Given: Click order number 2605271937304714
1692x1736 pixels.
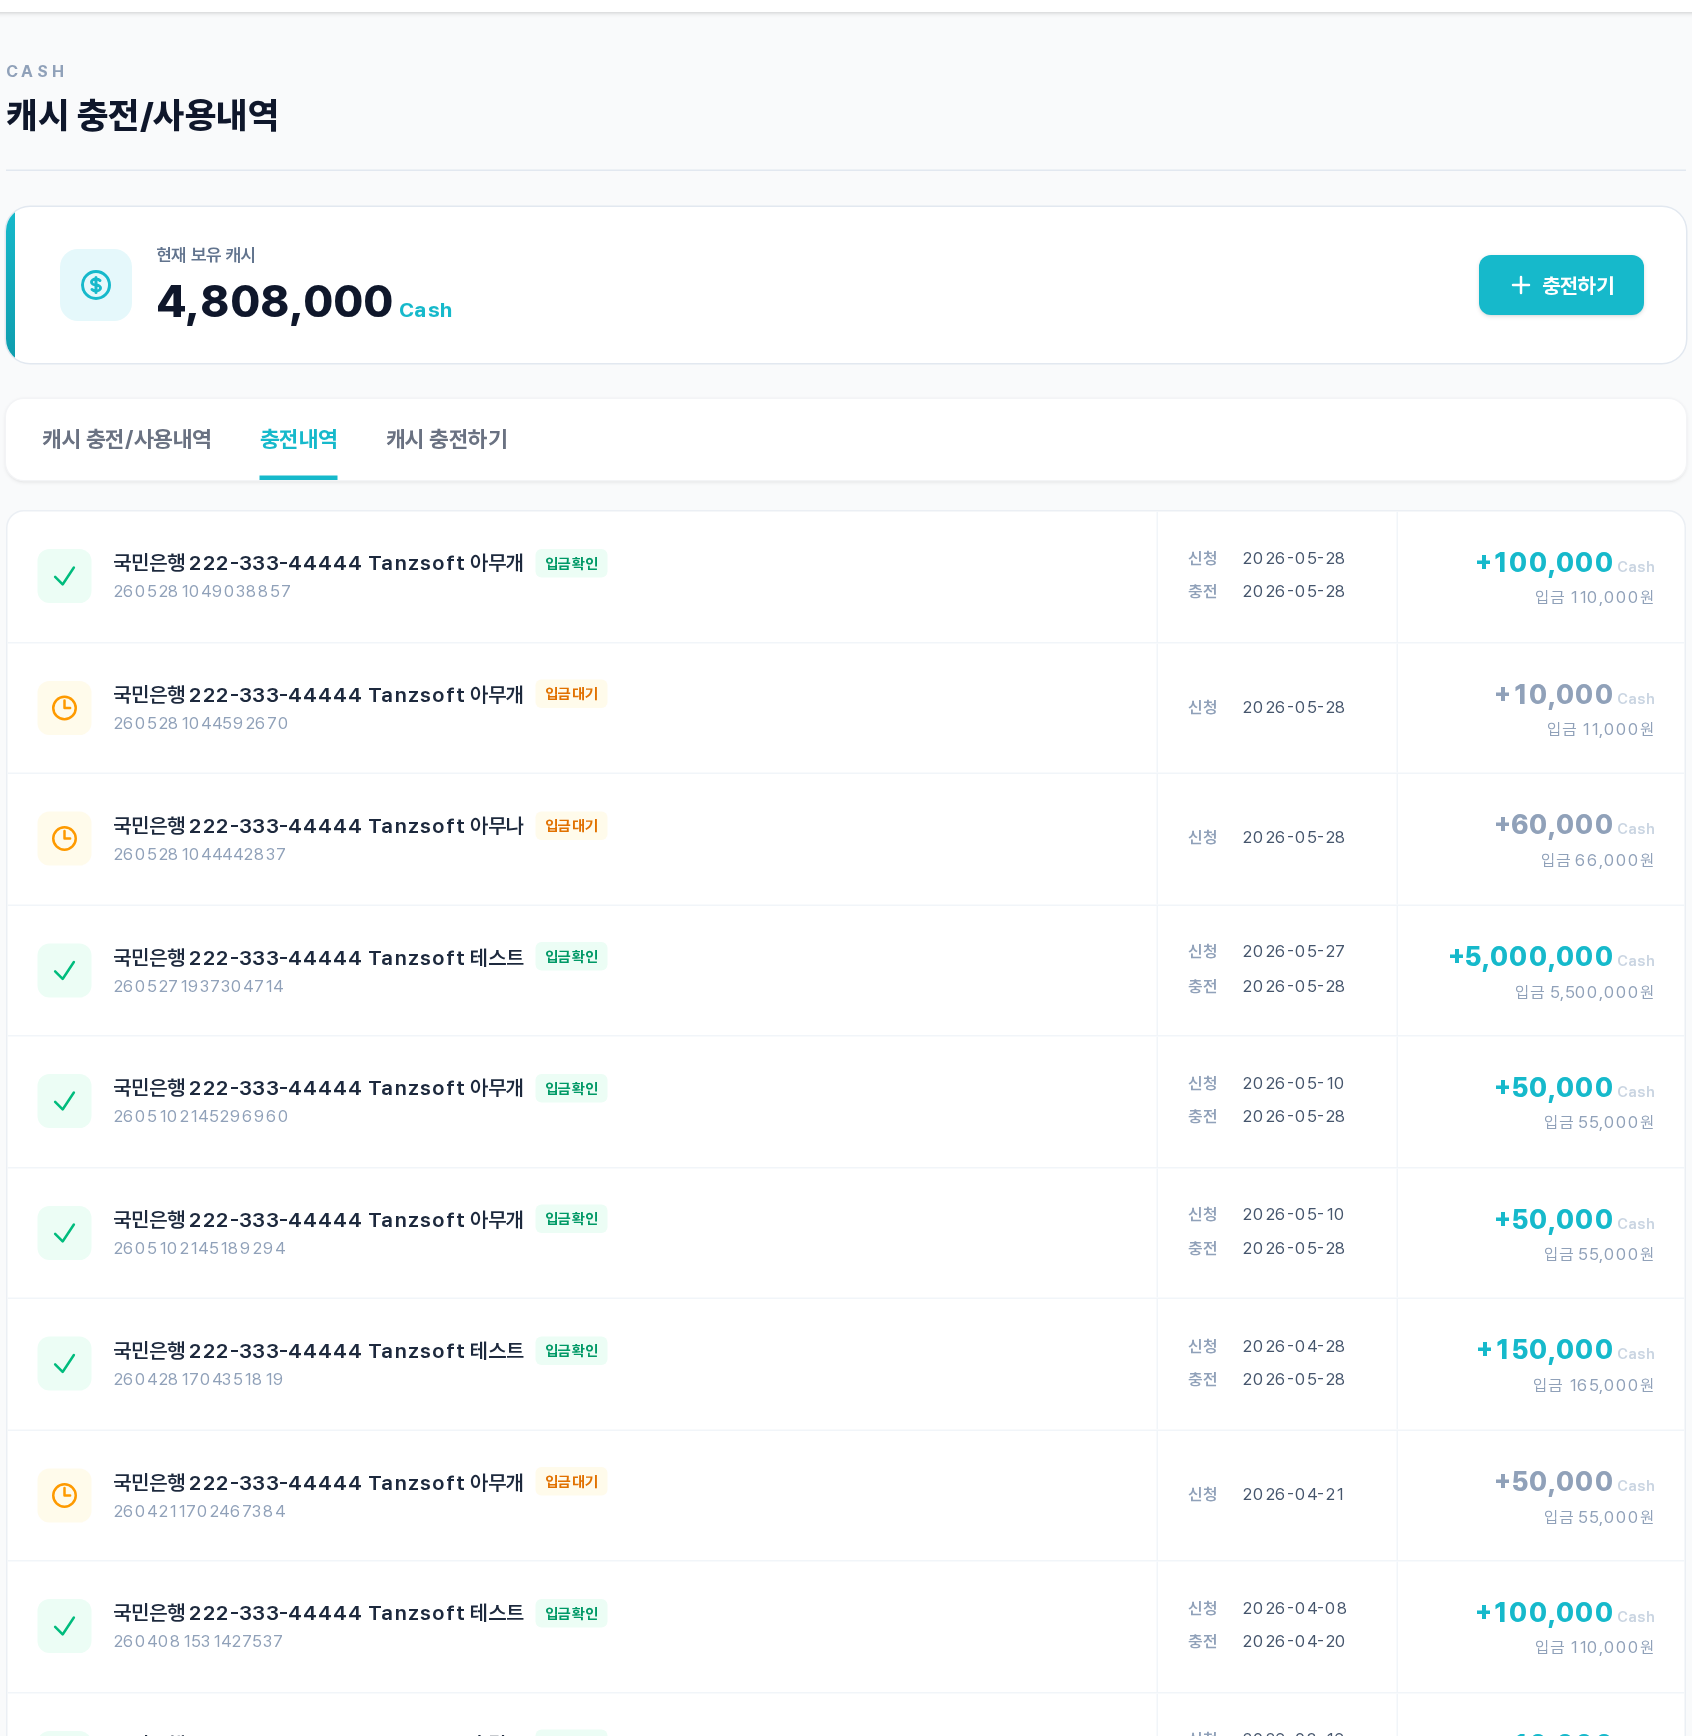Looking at the screenshot, I should coord(198,986).
